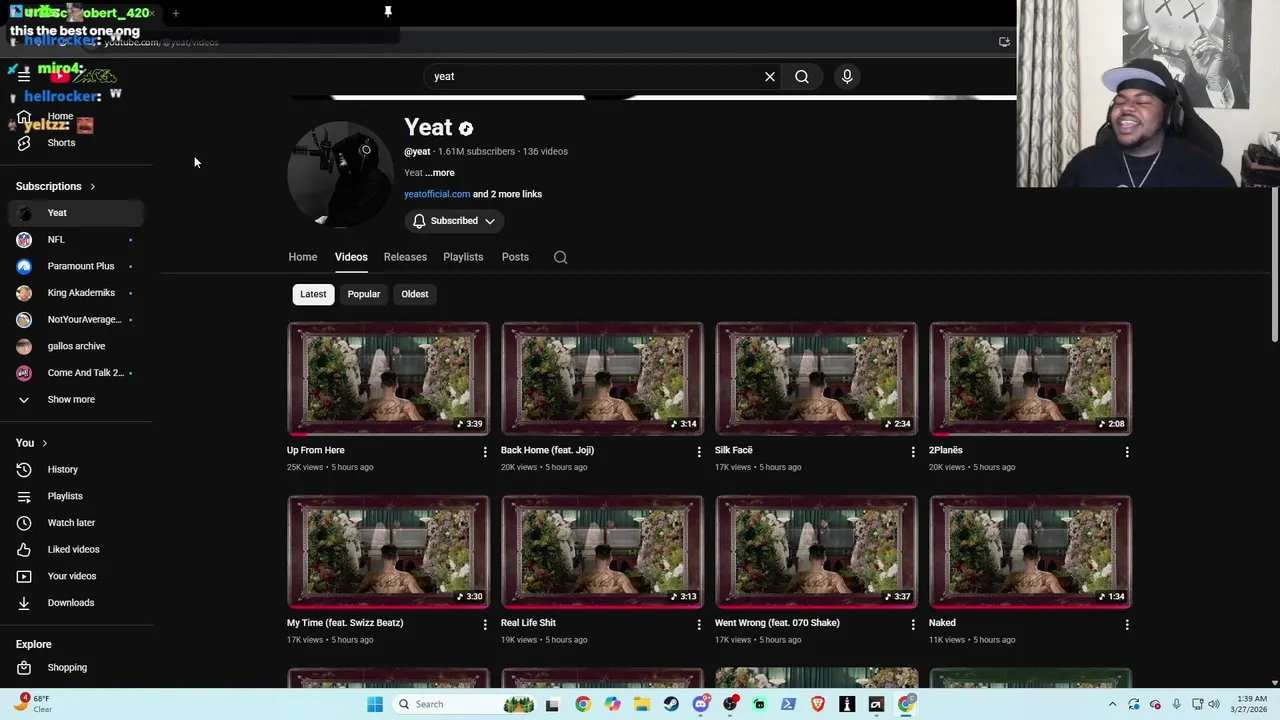Click the Windows Start button

click(x=375, y=704)
